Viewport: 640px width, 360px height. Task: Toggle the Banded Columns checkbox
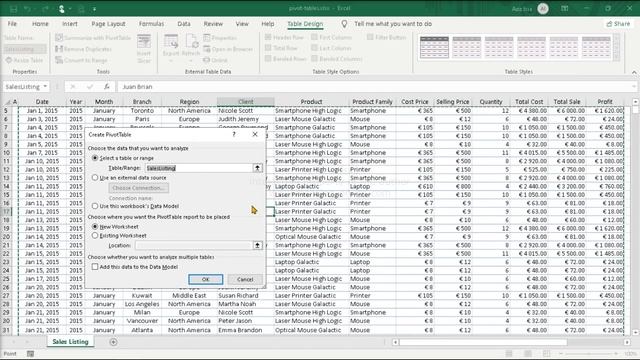(315, 58)
